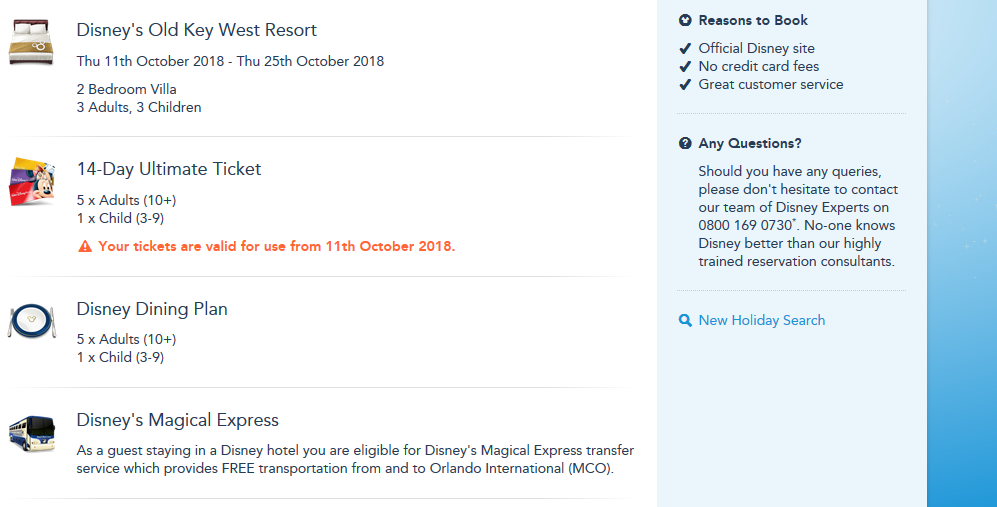Click the hotel bed icon
The height and width of the screenshot is (507, 997).
tap(31, 44)
